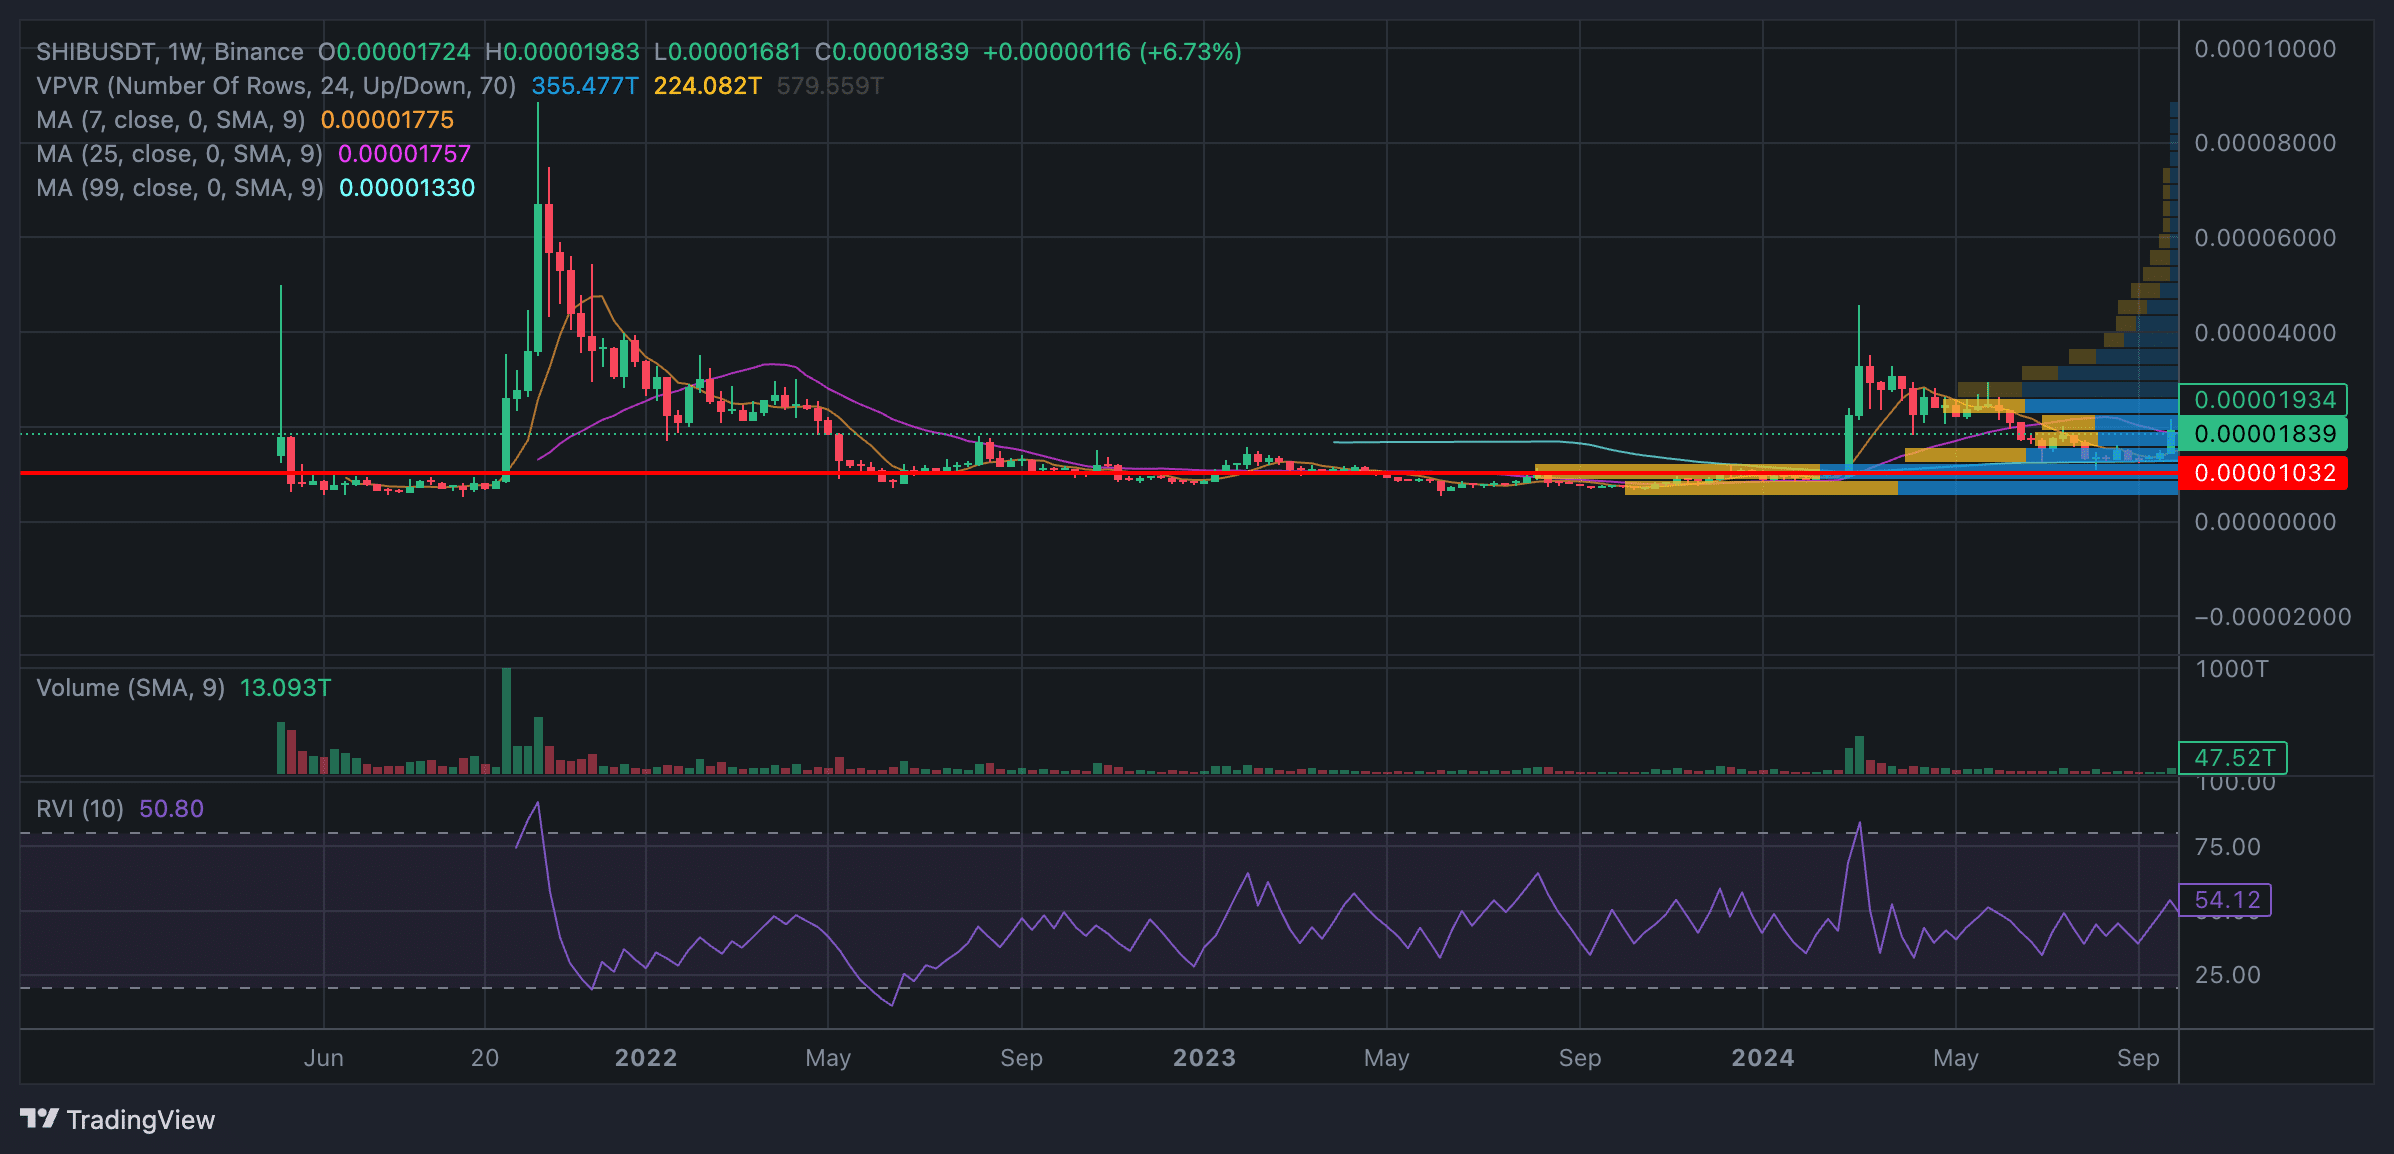Click the red 0.00001032 horizontal line label
The image size is (2394, 1154).
(2263, 473)
